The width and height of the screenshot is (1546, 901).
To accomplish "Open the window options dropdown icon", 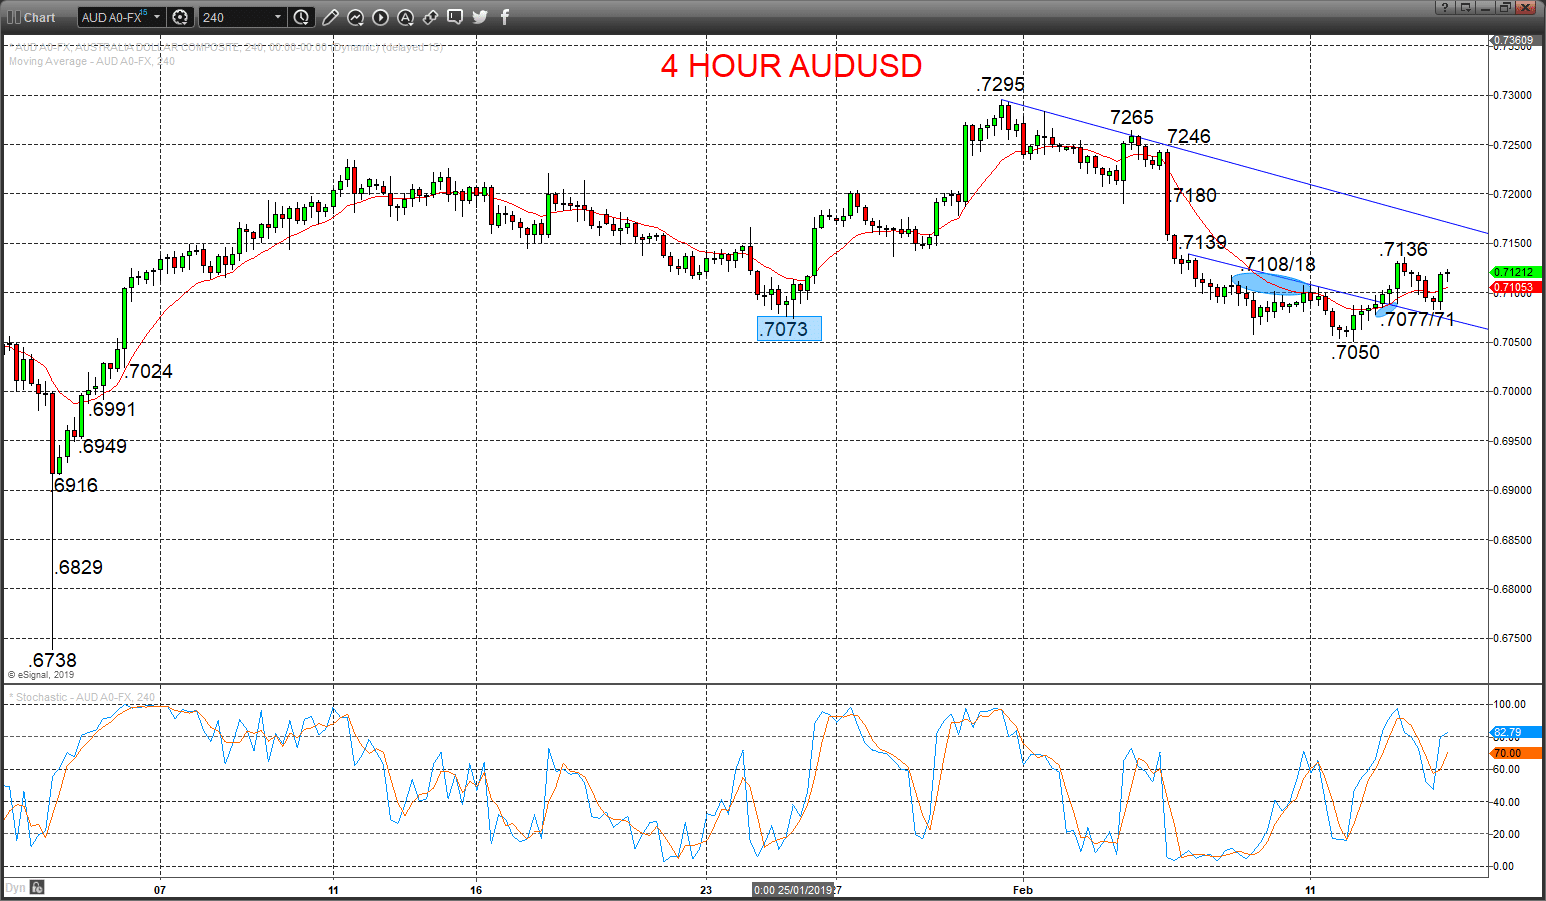I will 1466,8.
